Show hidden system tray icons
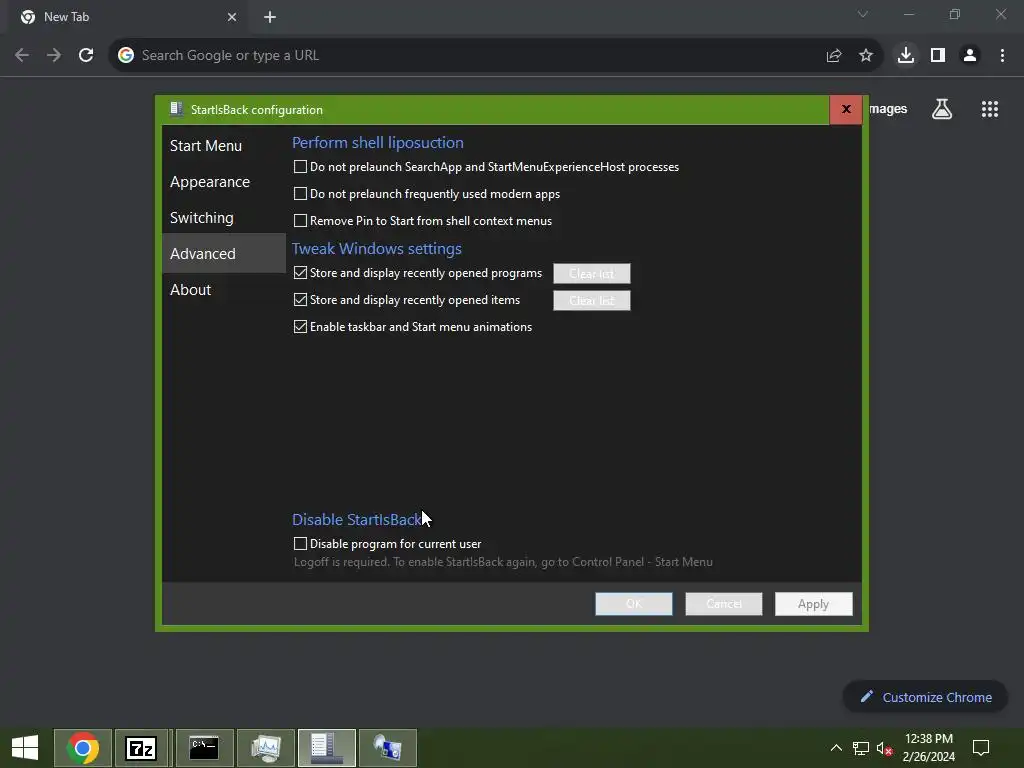The height and width of the screenshot is (768, 1024). click(x=836, y=748)
